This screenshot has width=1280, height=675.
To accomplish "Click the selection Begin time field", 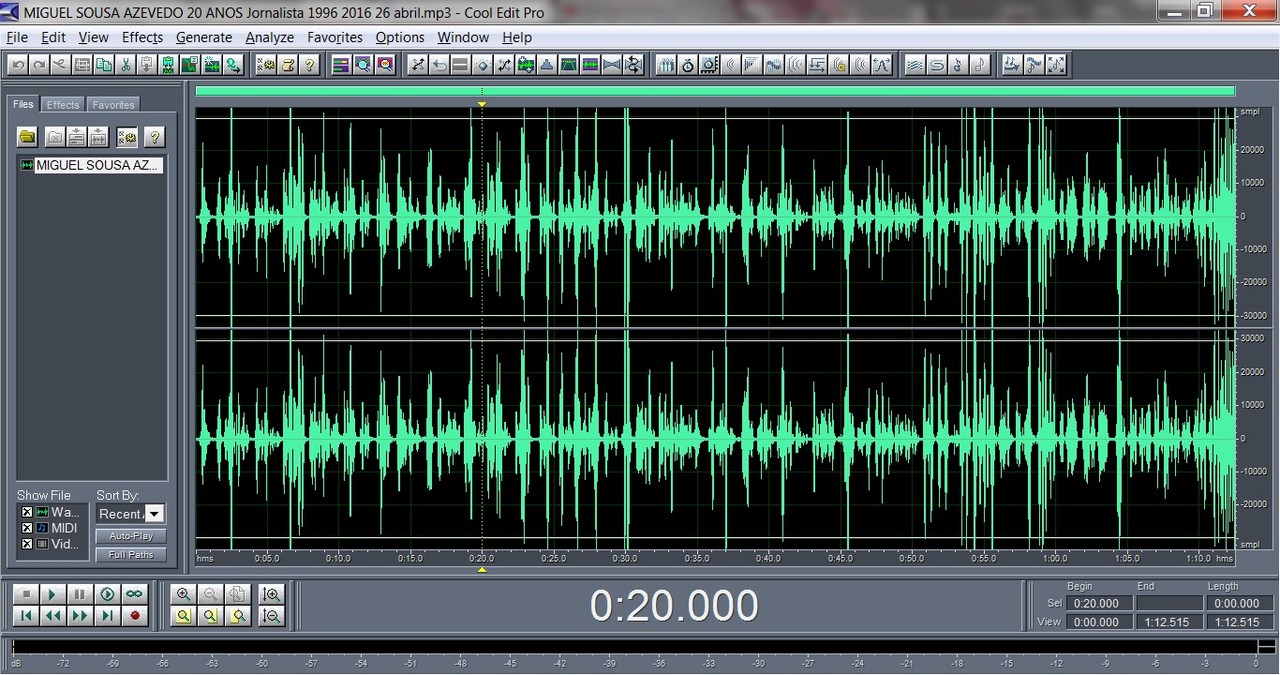I will [1097, 603].
